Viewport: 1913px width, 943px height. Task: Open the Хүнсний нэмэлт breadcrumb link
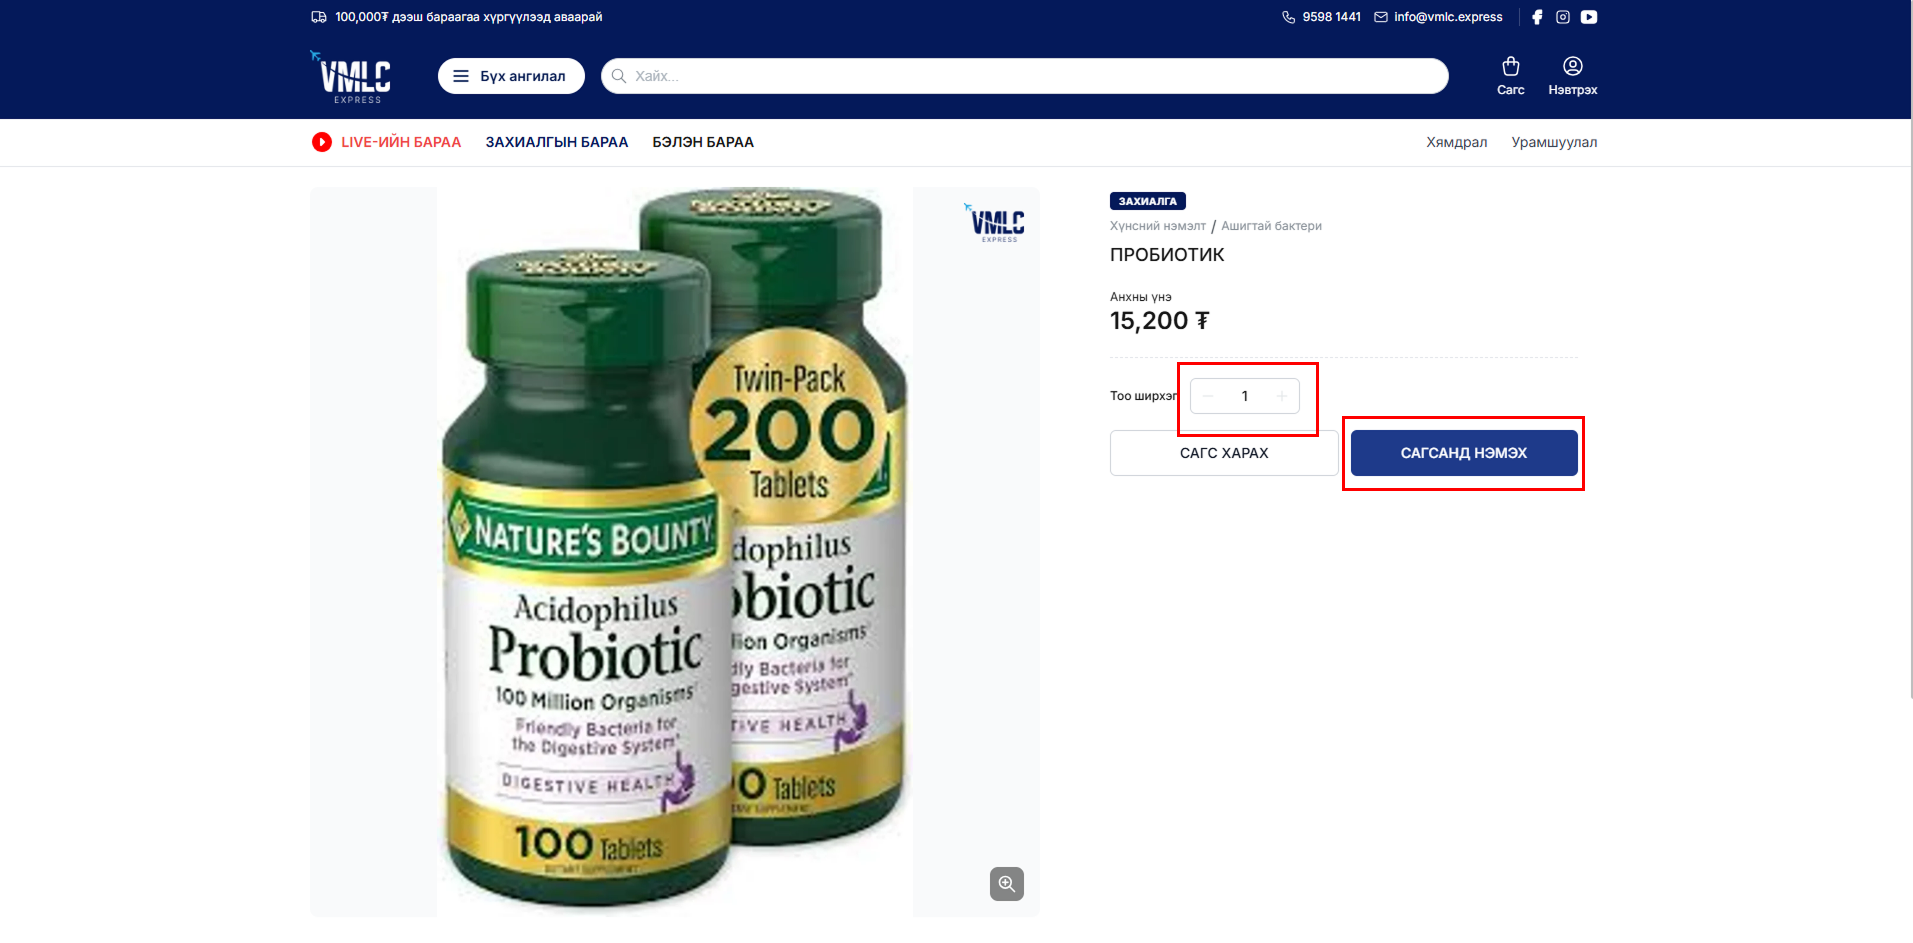pos(1158,226)
